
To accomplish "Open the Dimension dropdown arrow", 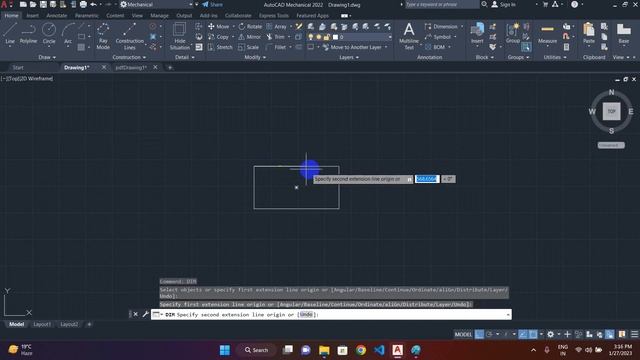I will click(462, 27).
